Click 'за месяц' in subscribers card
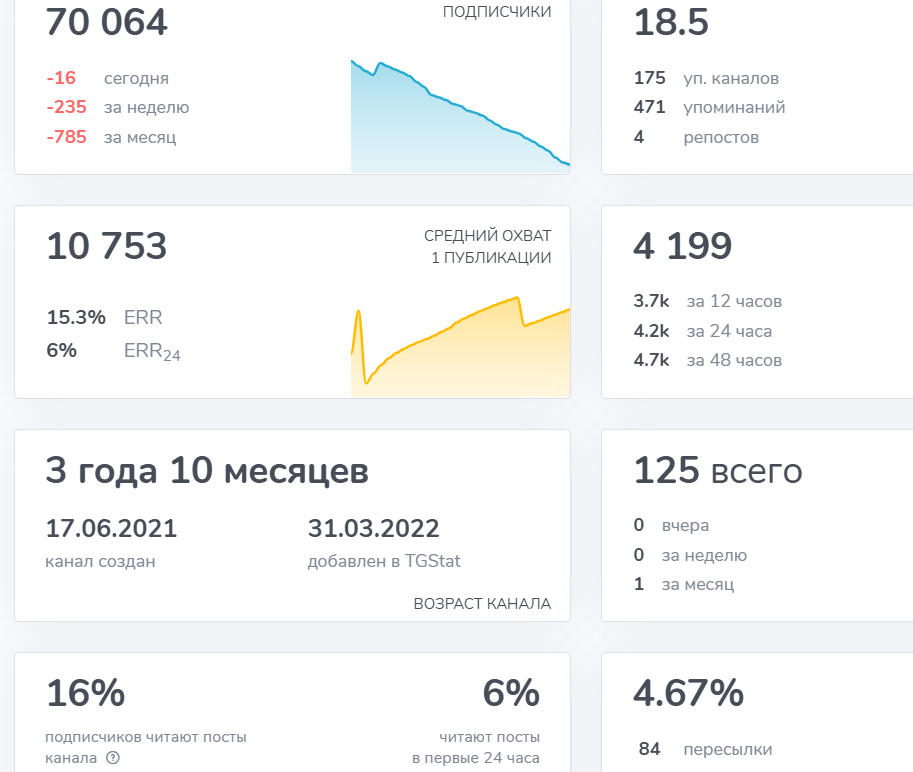The width and height of the screenshot is (913, 772). [140, 137]
